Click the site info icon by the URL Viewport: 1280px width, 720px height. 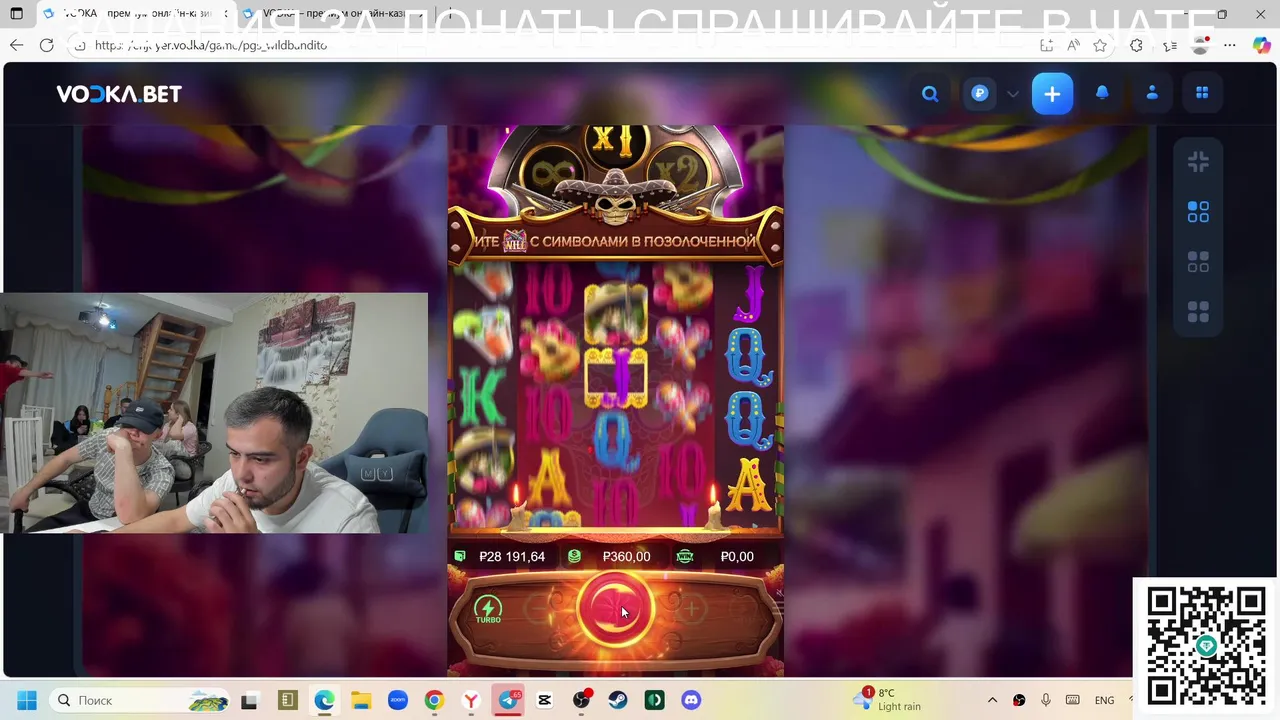(x=80, y=45)
